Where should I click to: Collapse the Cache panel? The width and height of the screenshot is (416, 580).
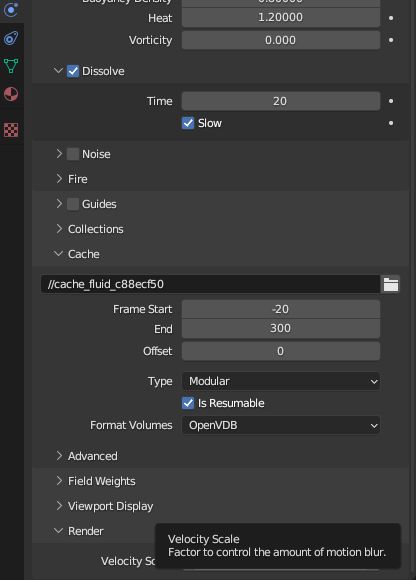click(x=58, y=253)
